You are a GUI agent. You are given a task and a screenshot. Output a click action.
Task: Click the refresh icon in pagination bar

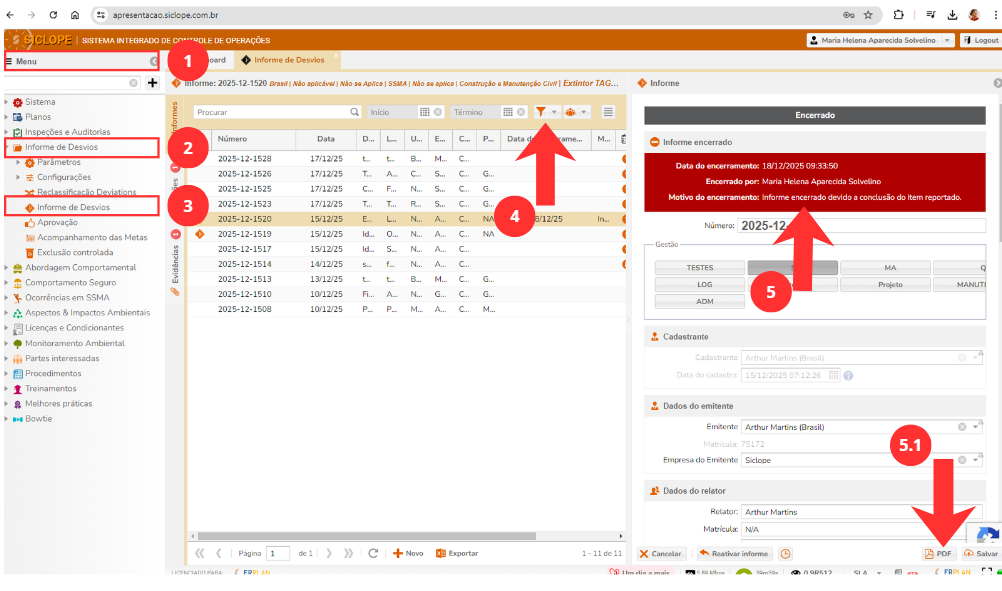373,553
